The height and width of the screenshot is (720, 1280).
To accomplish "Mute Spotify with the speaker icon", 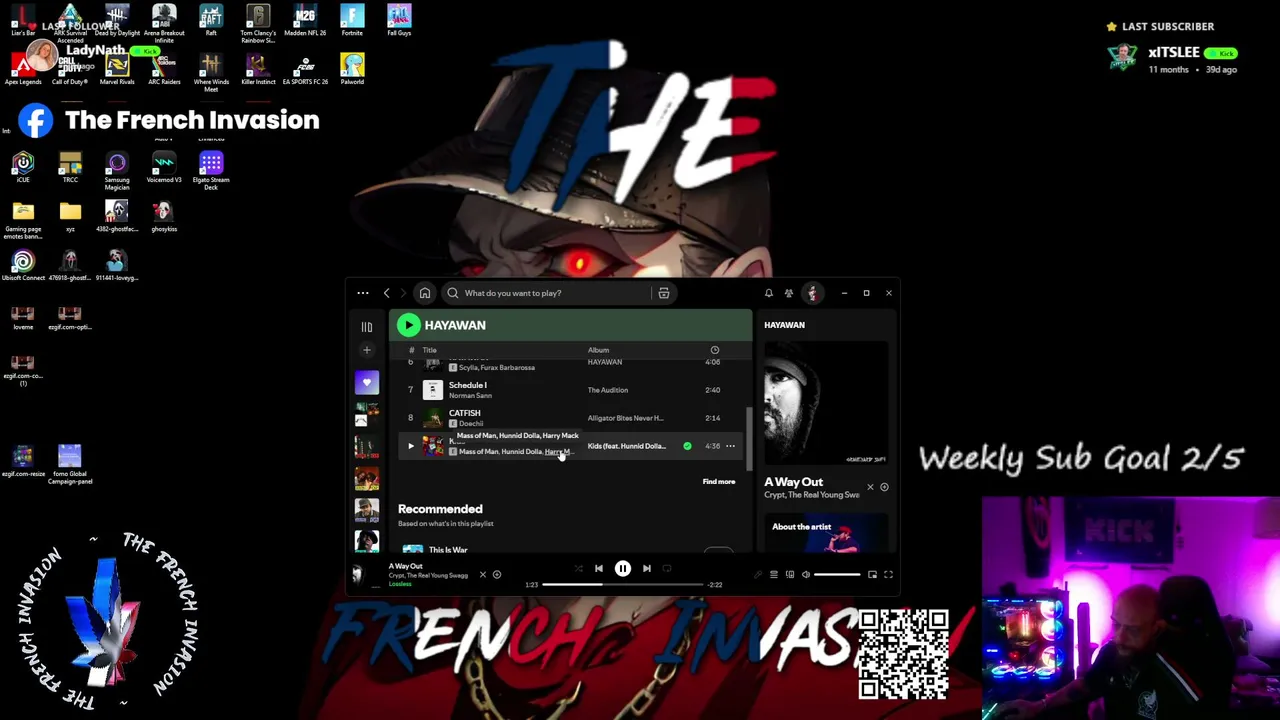I will (806, 575).
